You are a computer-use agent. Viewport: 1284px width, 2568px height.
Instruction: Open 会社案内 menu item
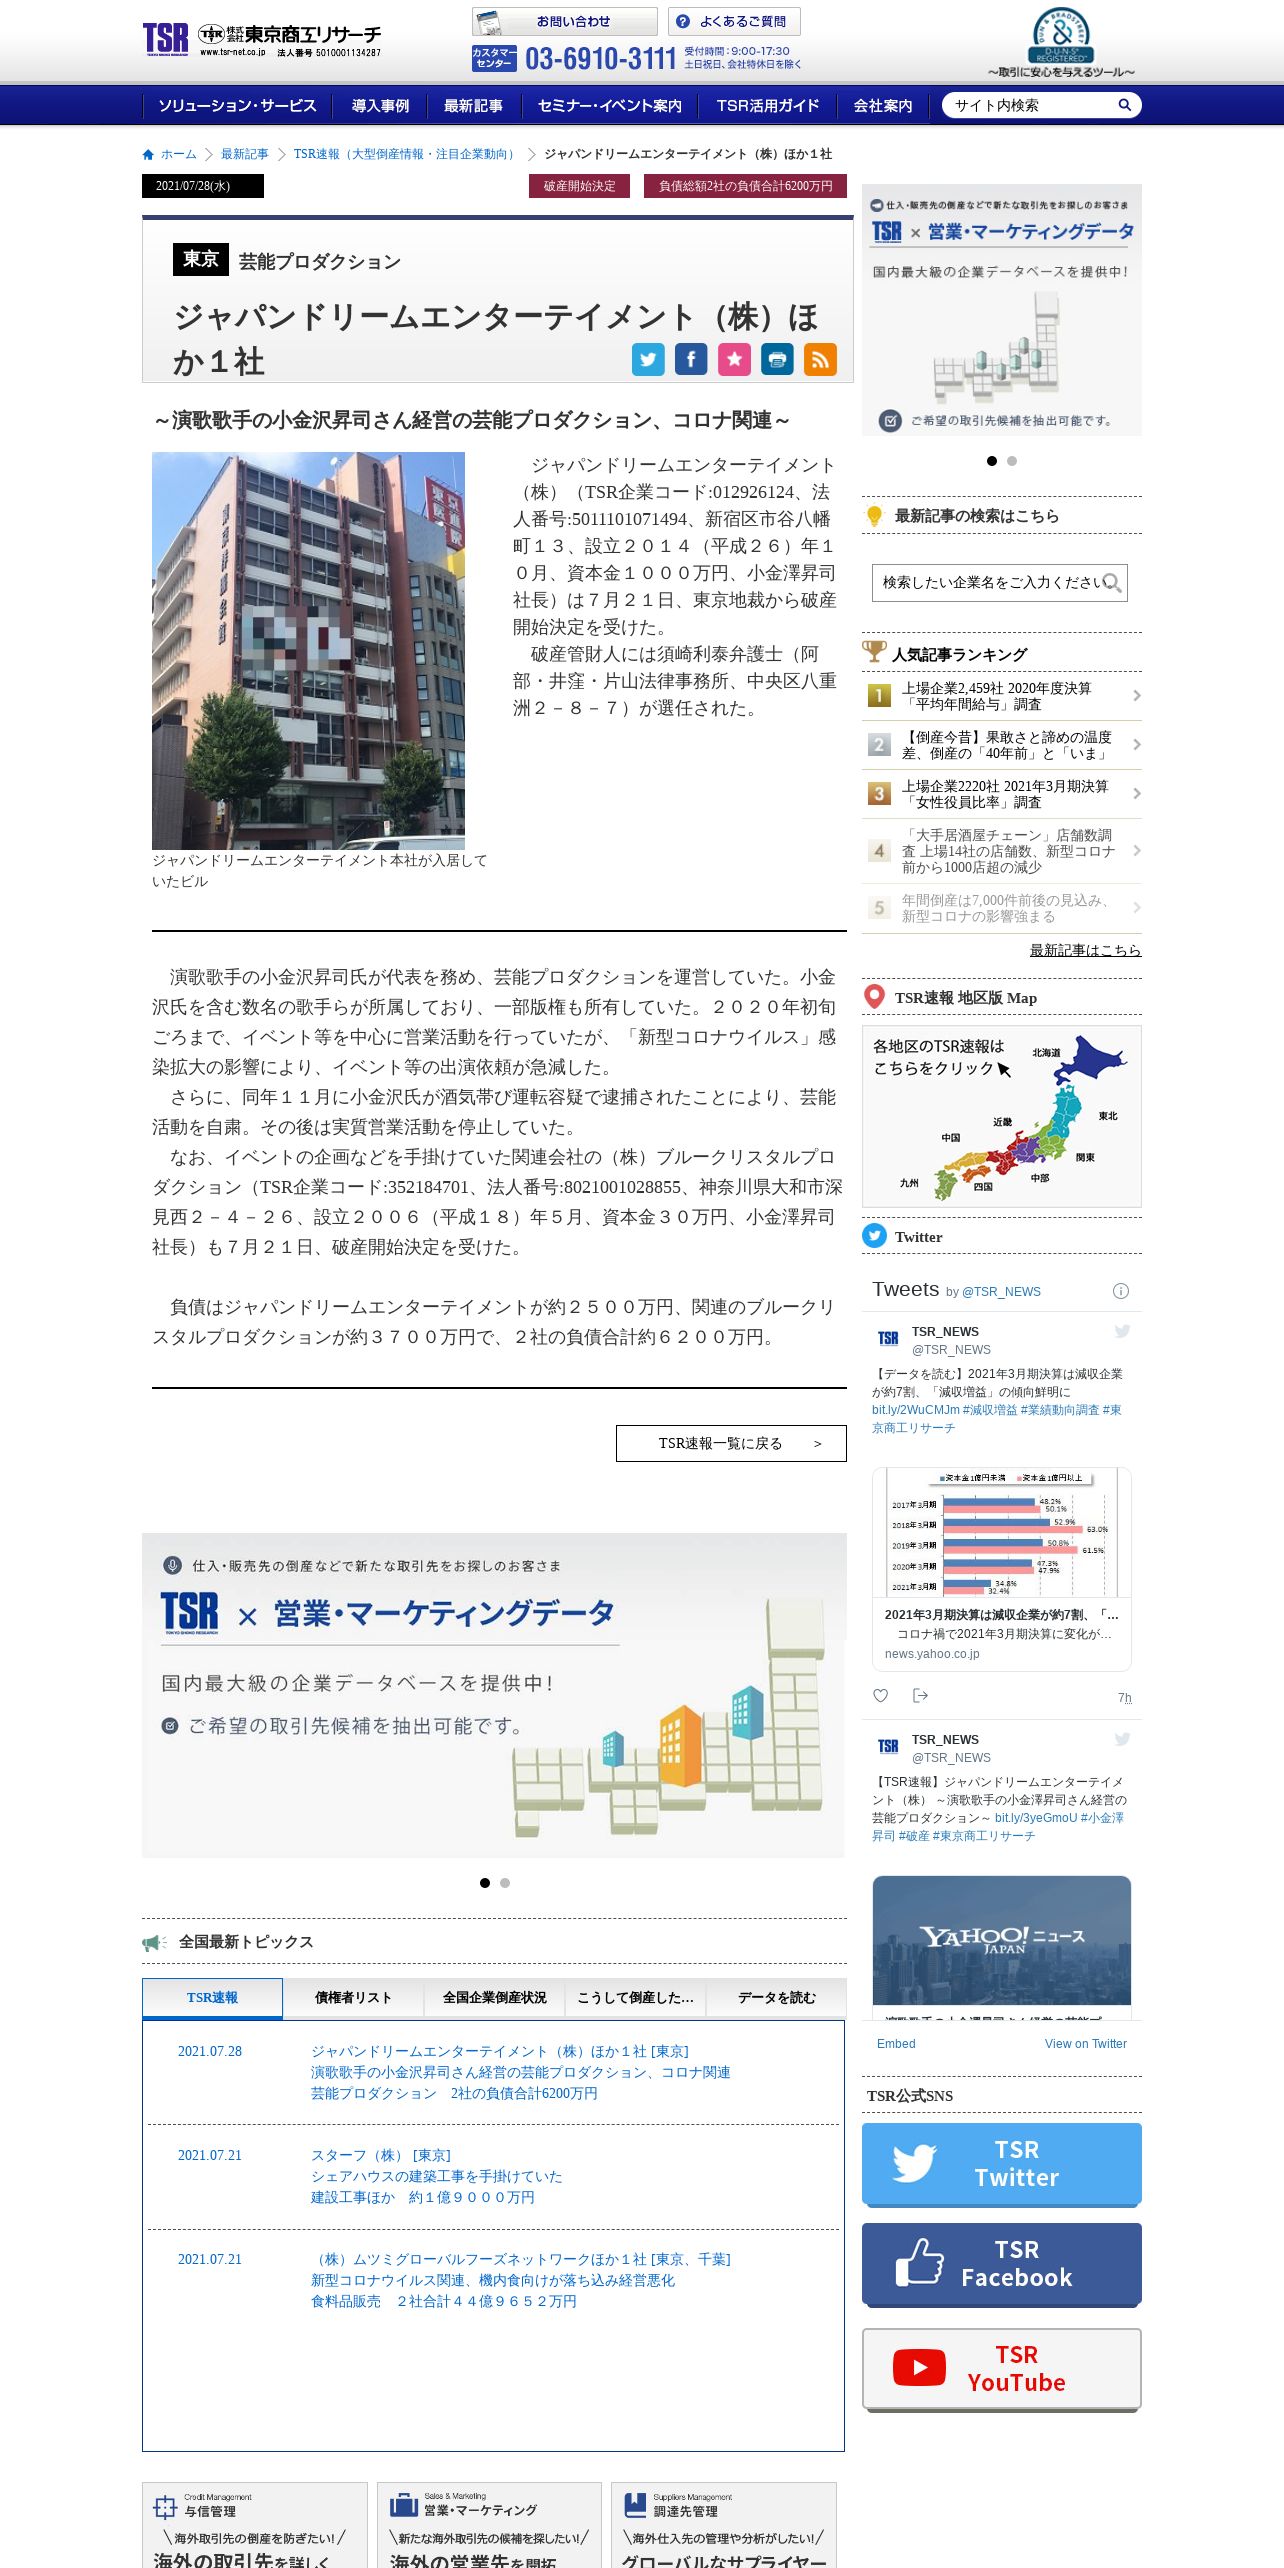tap(883, 105)
